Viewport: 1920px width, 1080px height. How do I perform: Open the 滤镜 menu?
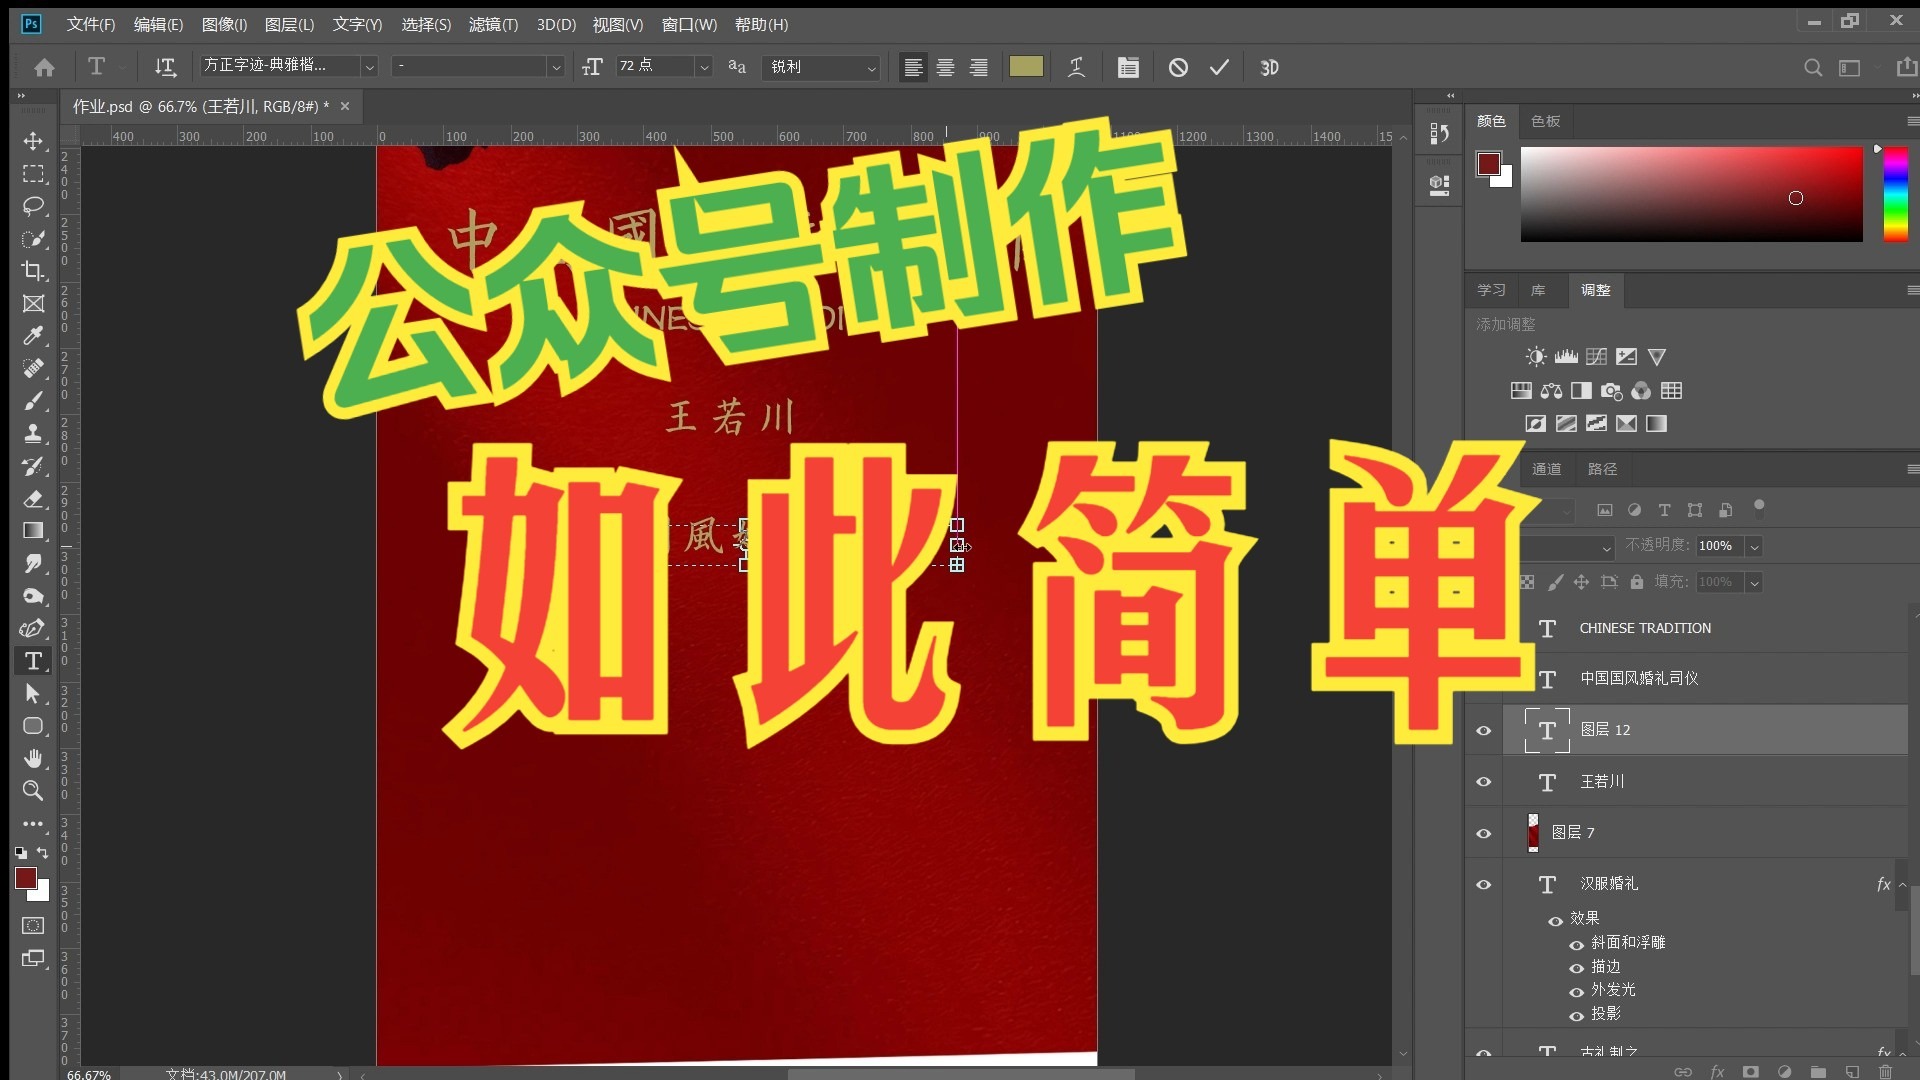(492, 24)
